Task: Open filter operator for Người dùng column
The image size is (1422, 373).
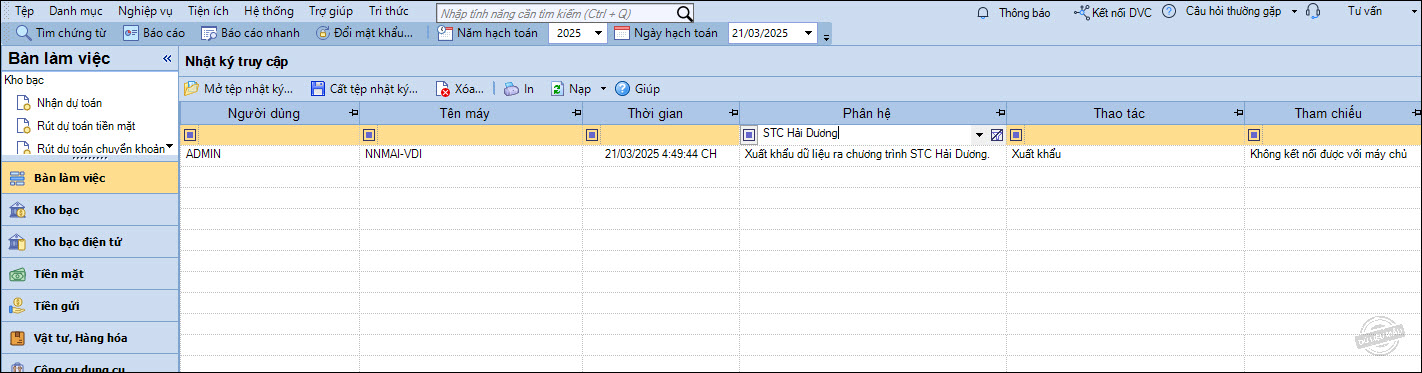Action: coord(189,135)
